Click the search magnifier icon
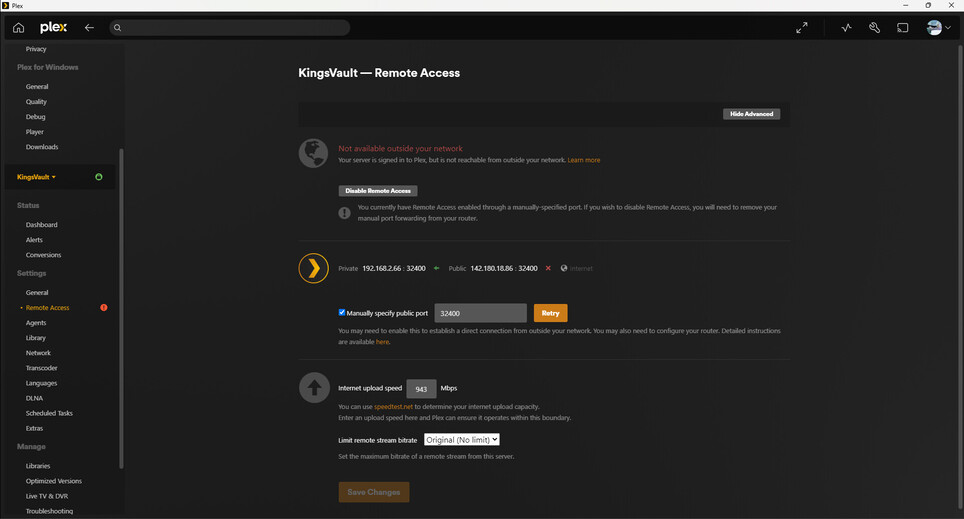The height and width of the screenshot is (519, 964). pos(117,28)
